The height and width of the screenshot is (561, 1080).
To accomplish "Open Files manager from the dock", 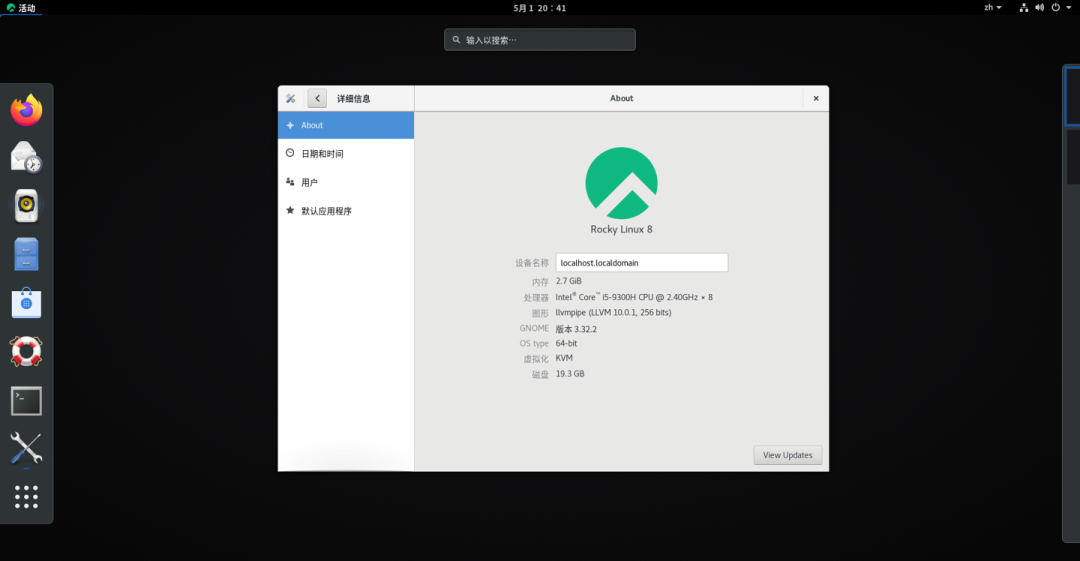I will point(26,254).
